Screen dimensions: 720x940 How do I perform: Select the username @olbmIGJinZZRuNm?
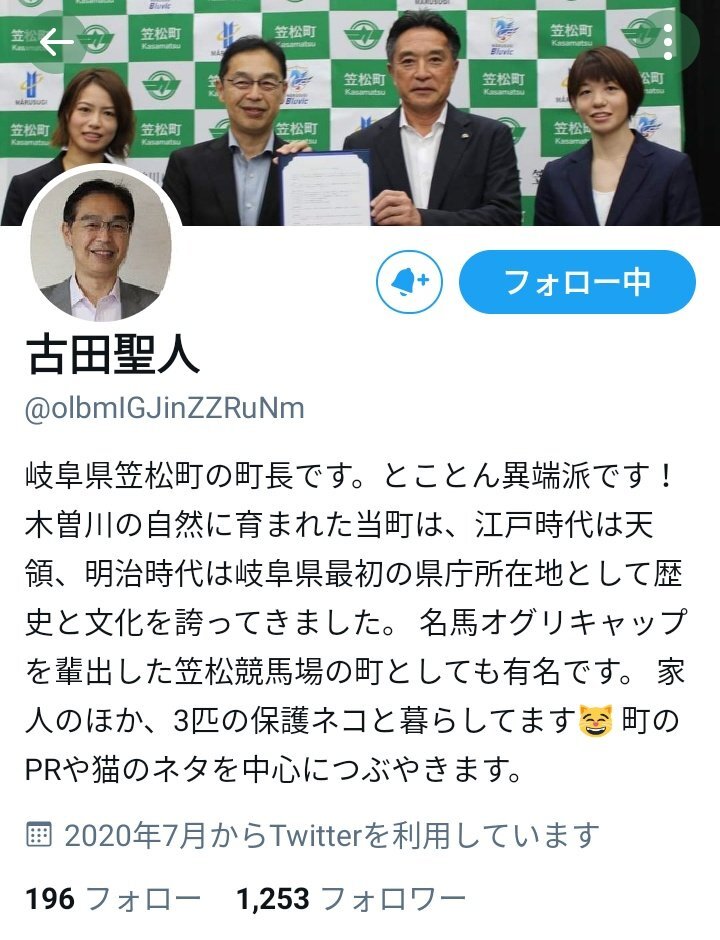[x=165, y=408]
